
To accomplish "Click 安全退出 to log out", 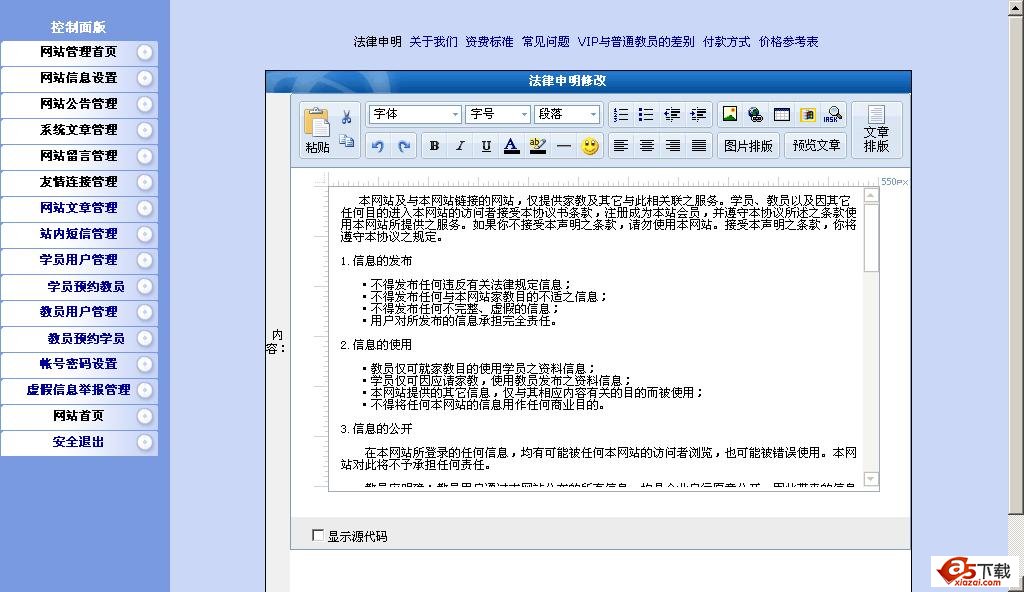I will pyautogui.click(x=78, y=442).
